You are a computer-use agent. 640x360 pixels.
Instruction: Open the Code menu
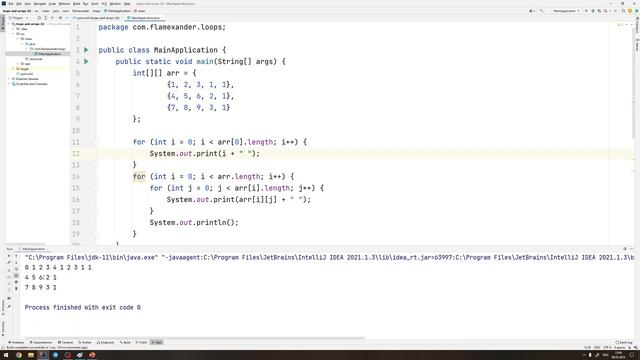[52, 4]
